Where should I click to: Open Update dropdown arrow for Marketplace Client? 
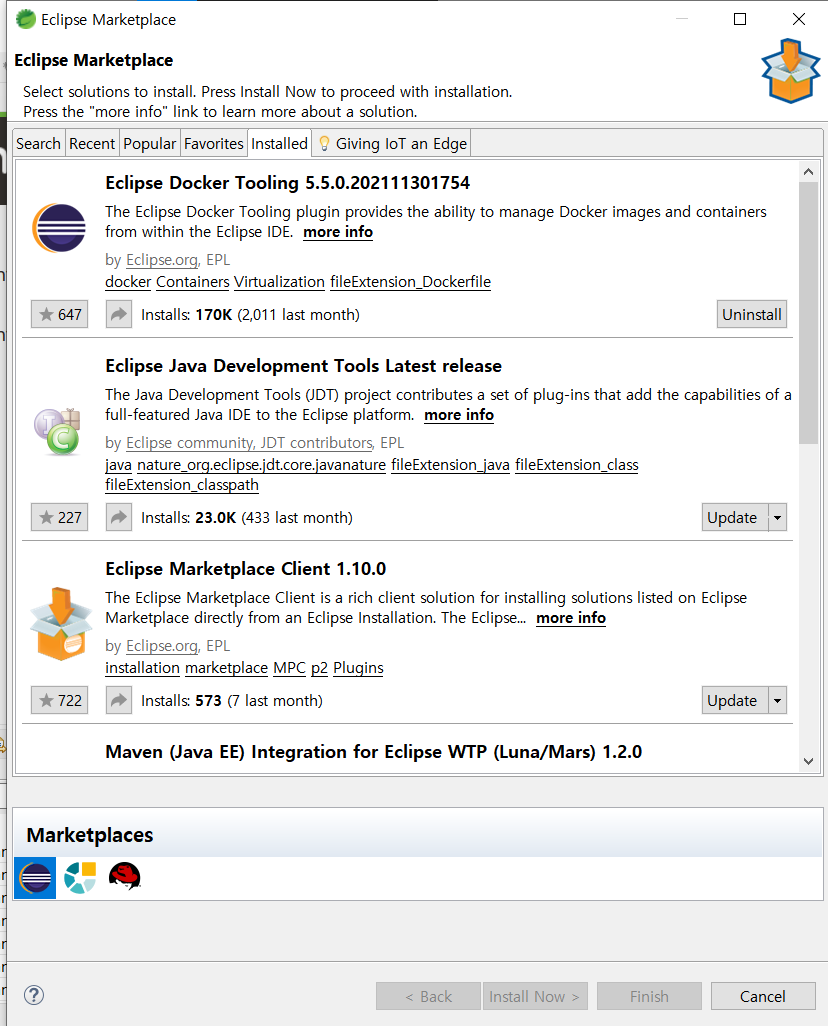[x=778, y=701]
